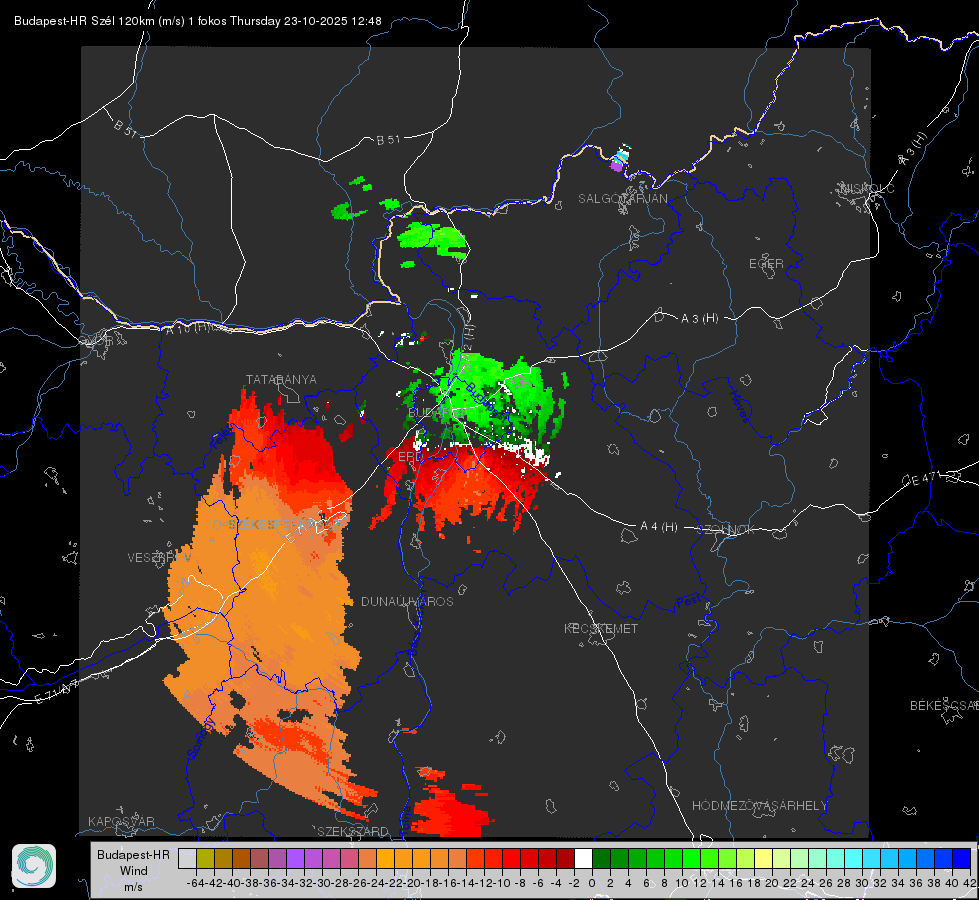Click the SZEKSZÁRD city label

[353, 831]
